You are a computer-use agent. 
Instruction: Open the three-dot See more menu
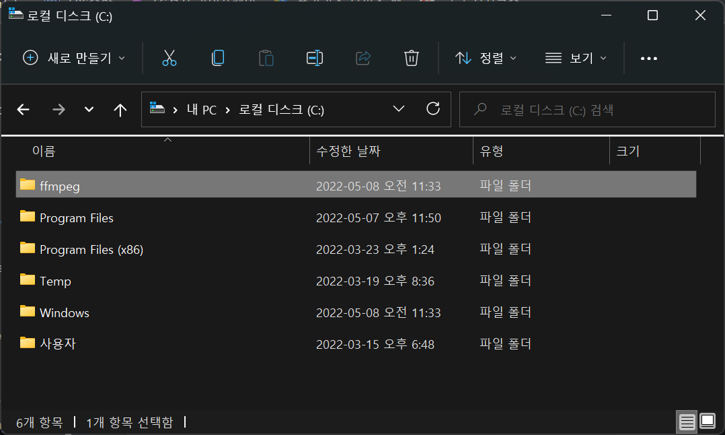(x=649, y=58)
